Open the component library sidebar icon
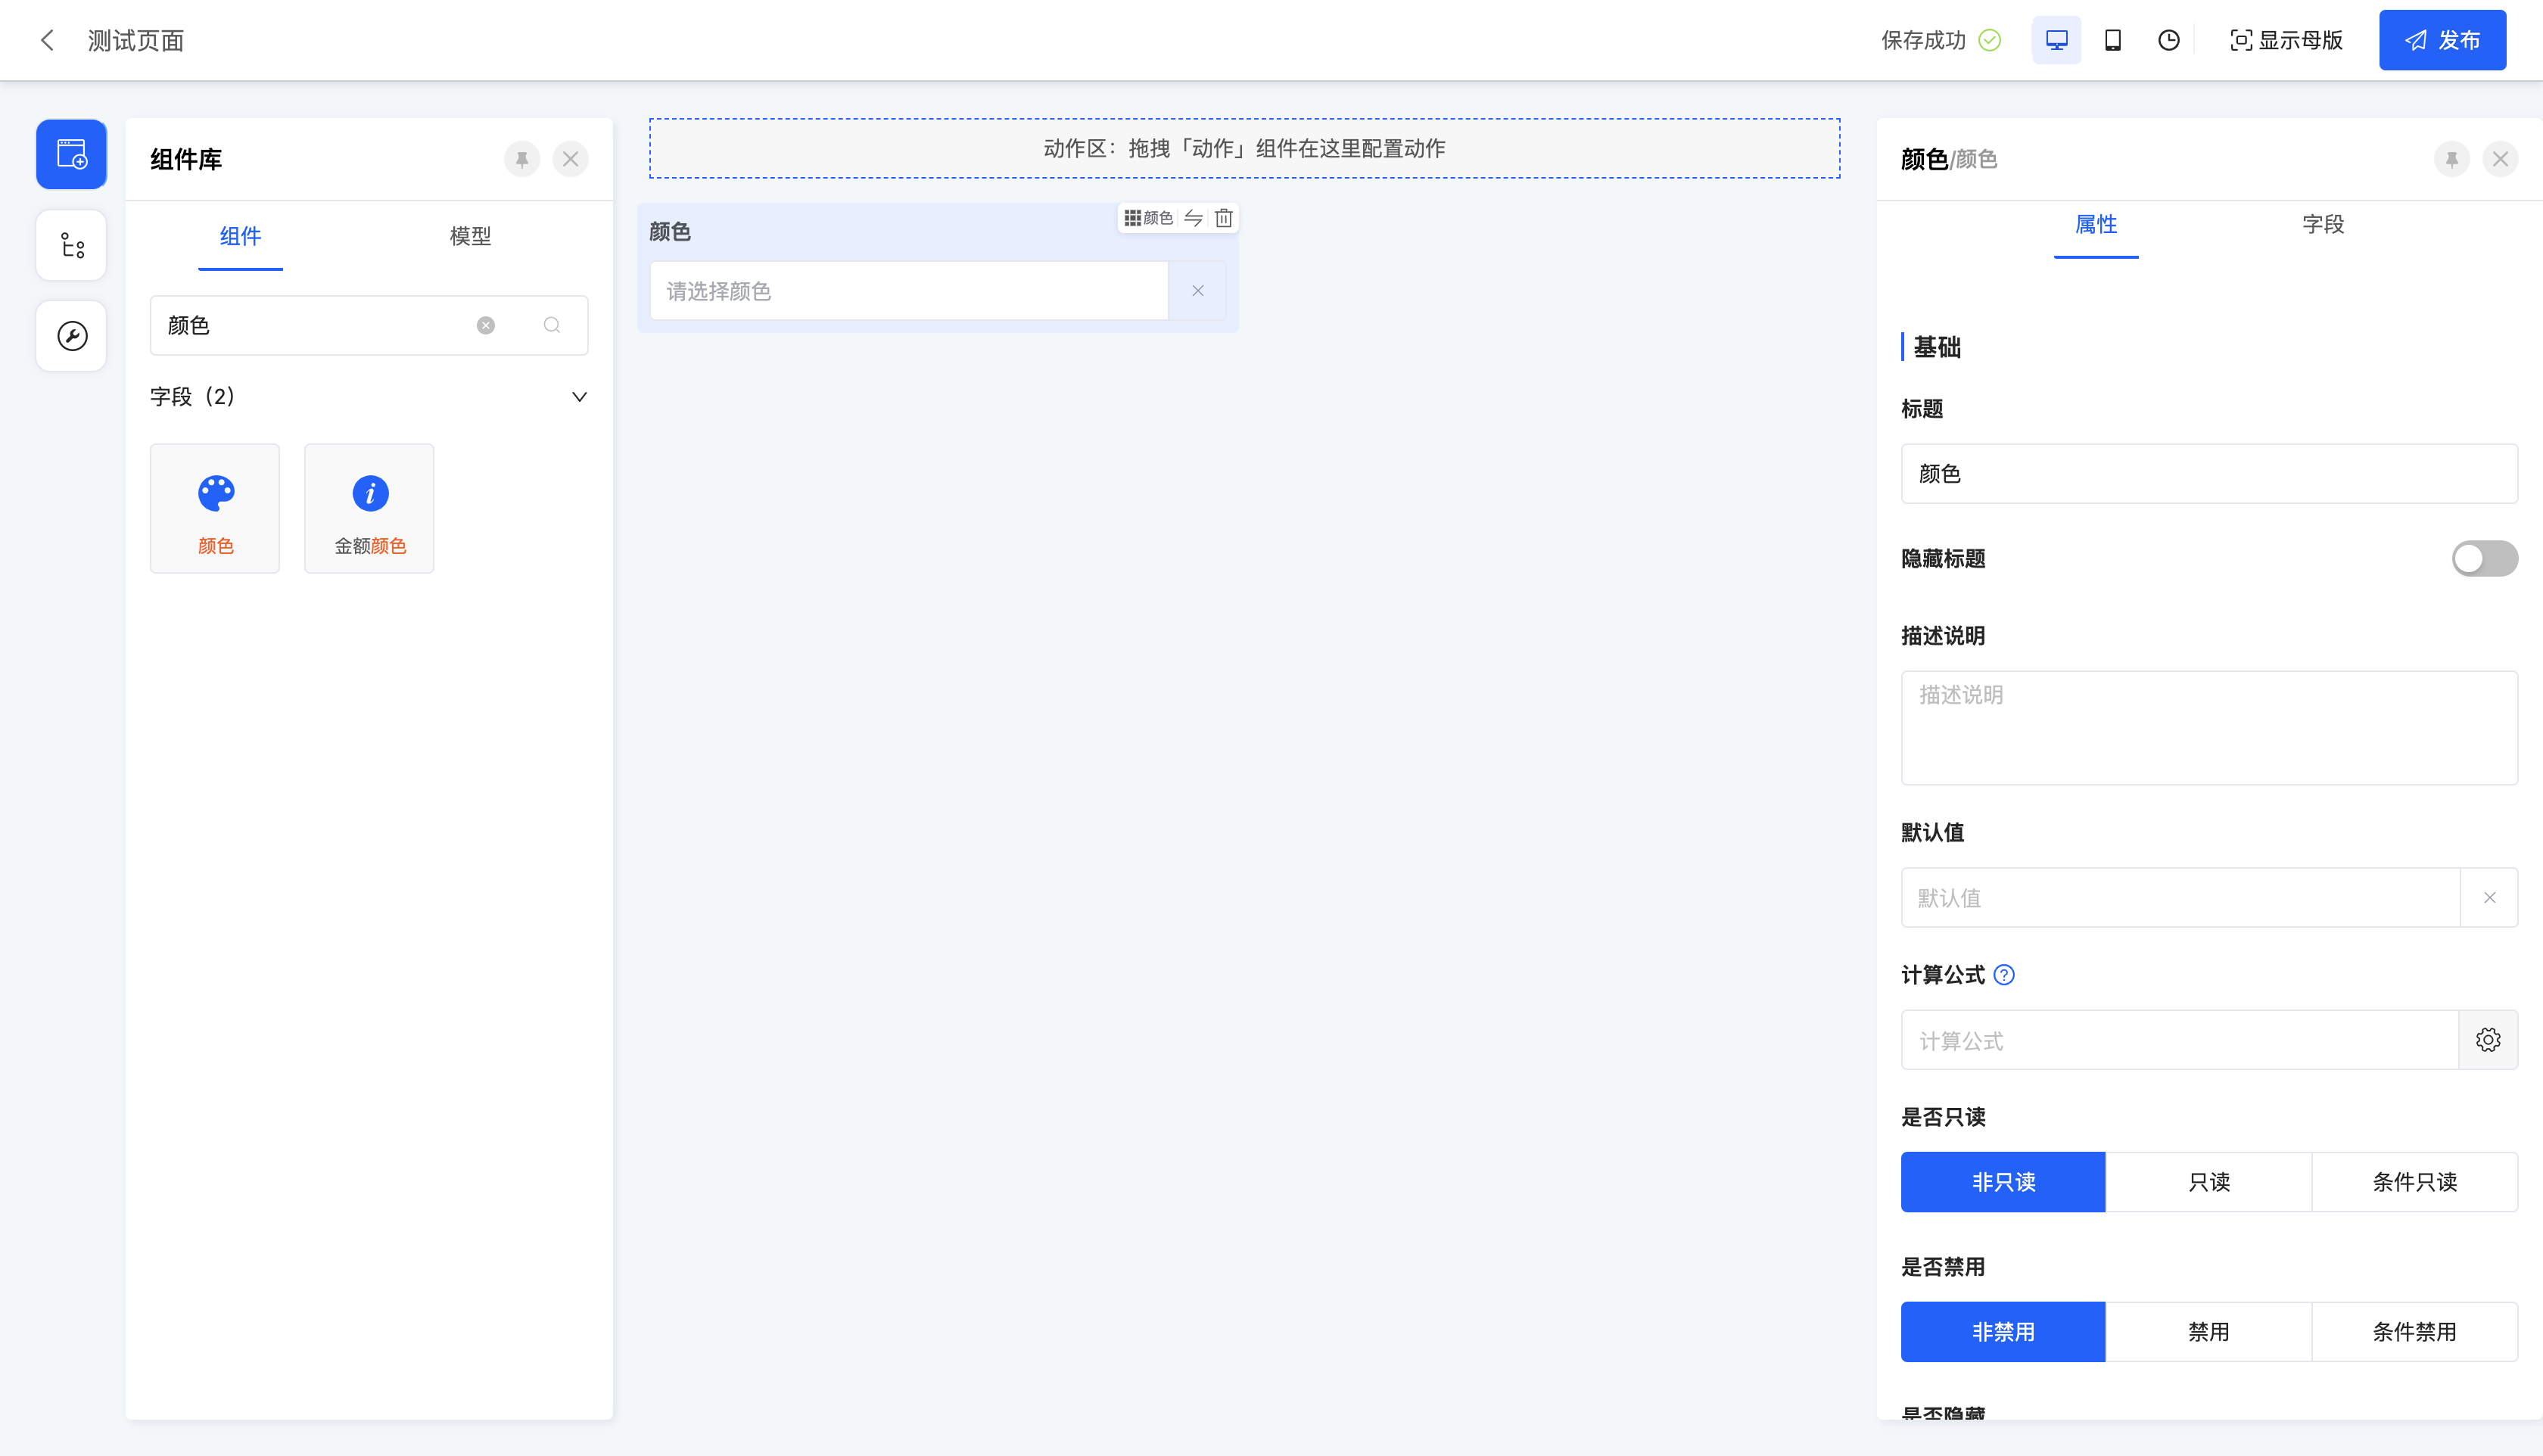Screen dimensions: 2543x1456 pyautogui.click(x=71, y=154)
